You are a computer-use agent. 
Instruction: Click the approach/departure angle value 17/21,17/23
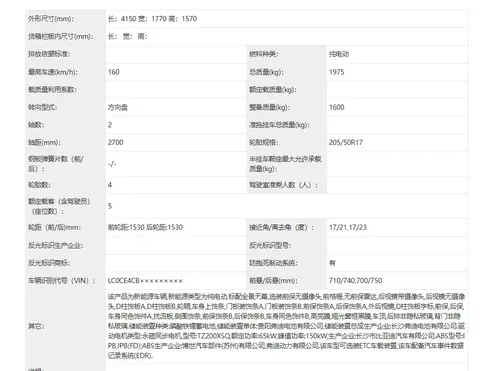pyautogui.click(x=348, y=227)
